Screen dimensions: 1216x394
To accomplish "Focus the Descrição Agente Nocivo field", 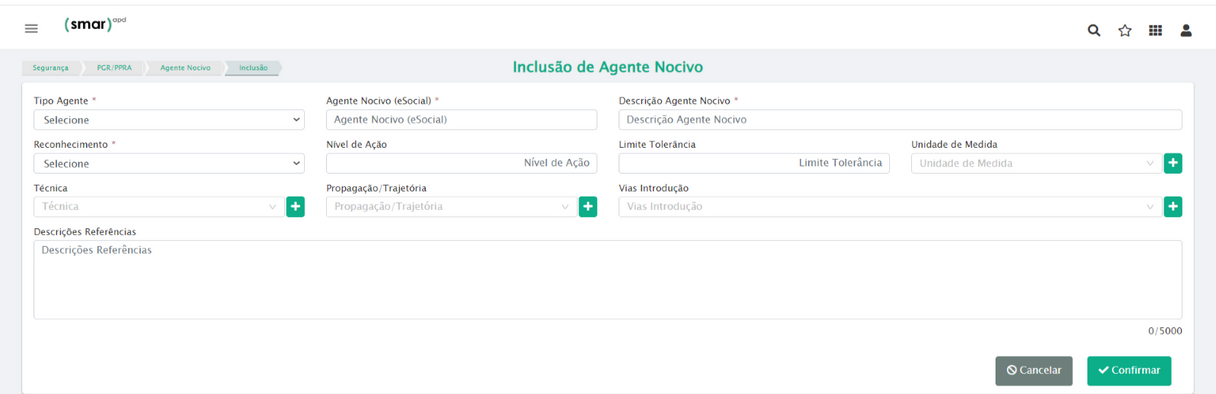I will pos(900,120).
